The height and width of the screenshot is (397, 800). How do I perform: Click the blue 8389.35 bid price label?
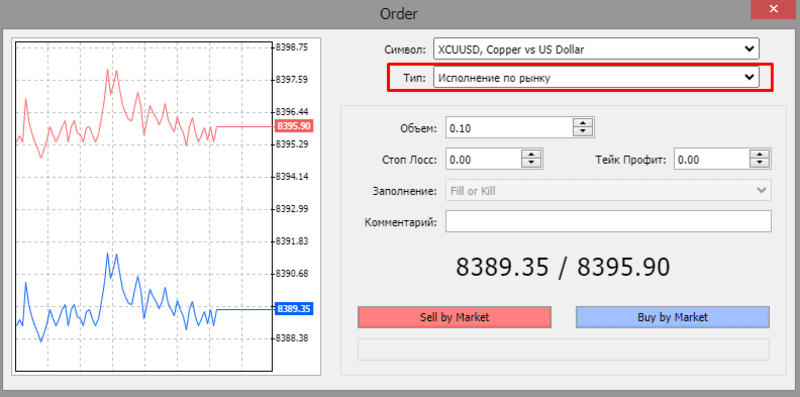tap(294, 309)
